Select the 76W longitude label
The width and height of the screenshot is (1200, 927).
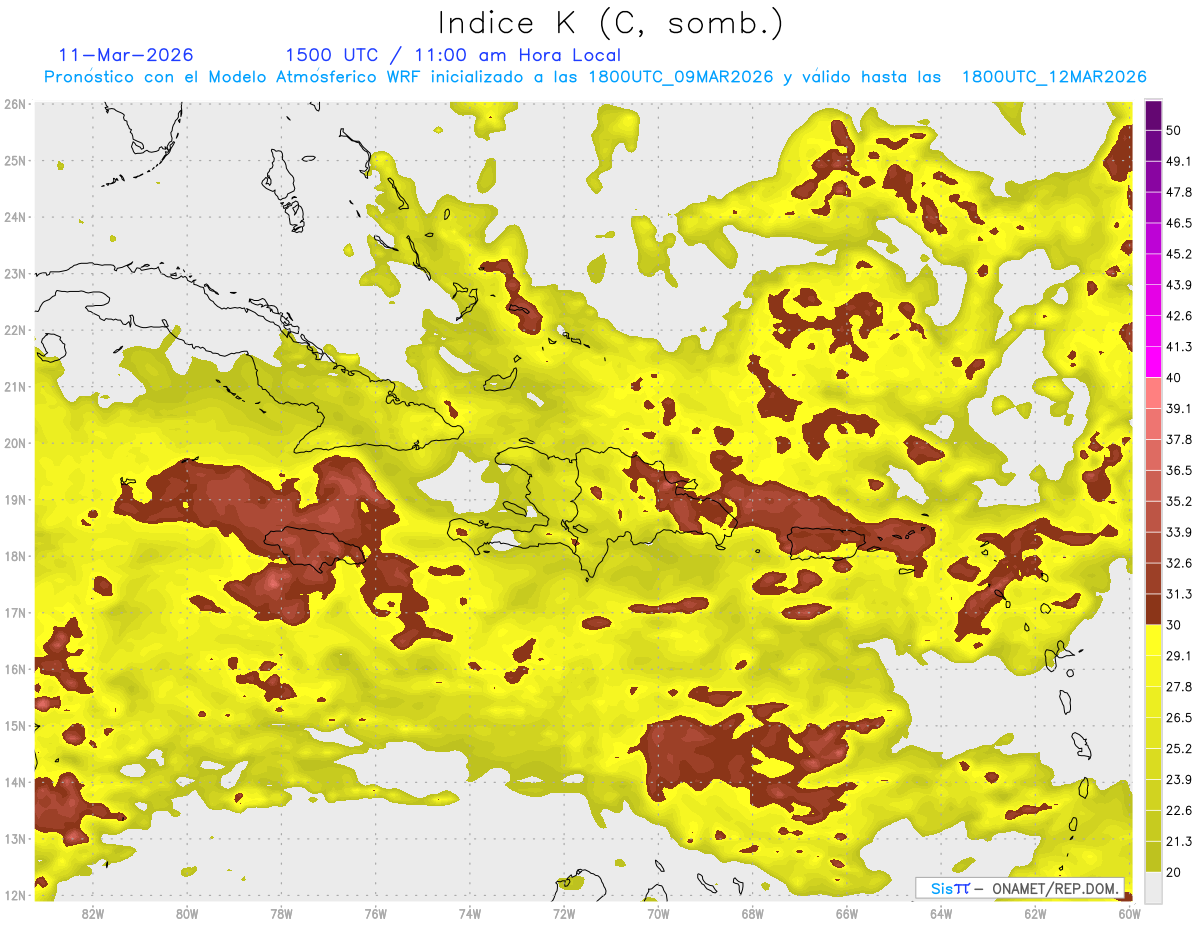pos(375,913)
